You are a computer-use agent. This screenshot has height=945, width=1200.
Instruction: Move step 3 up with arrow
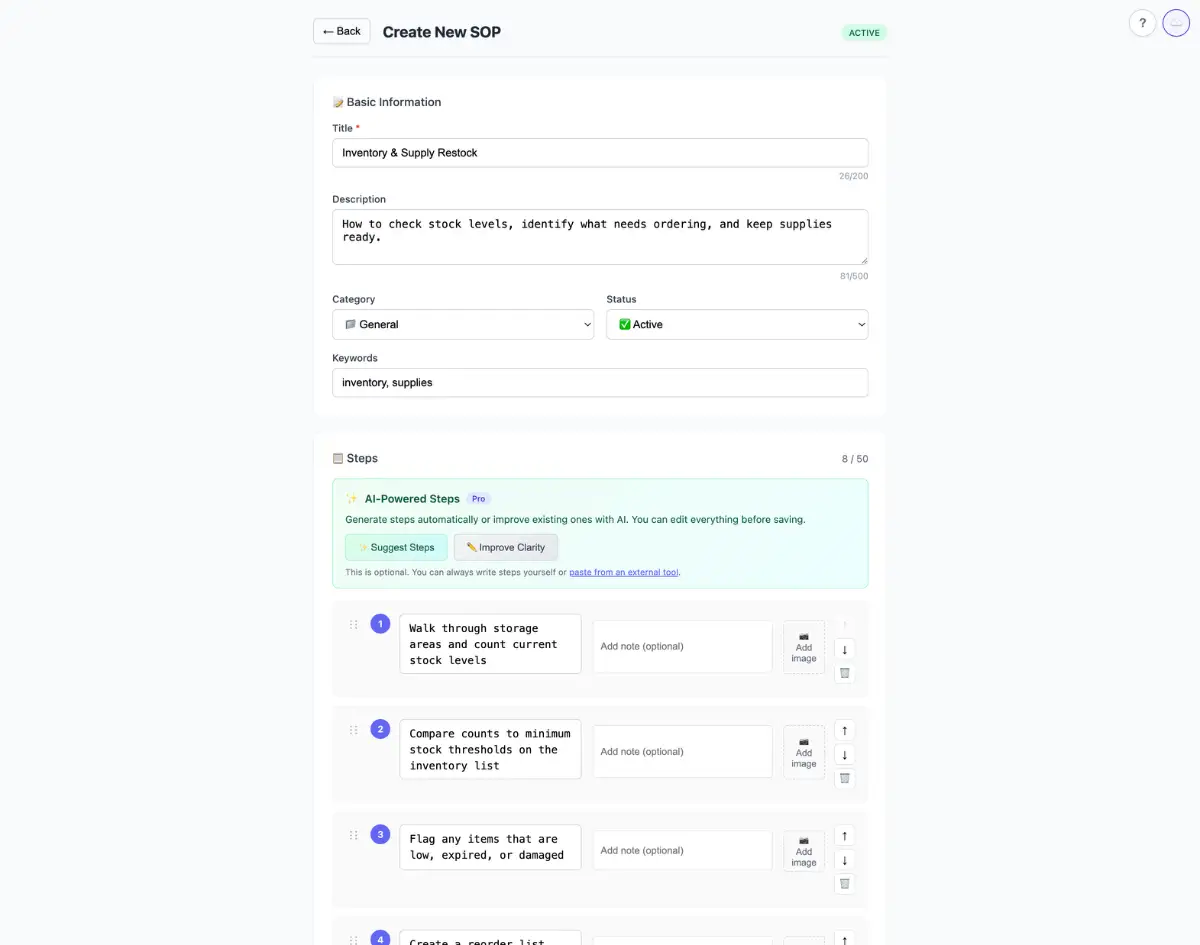point(845,836)
